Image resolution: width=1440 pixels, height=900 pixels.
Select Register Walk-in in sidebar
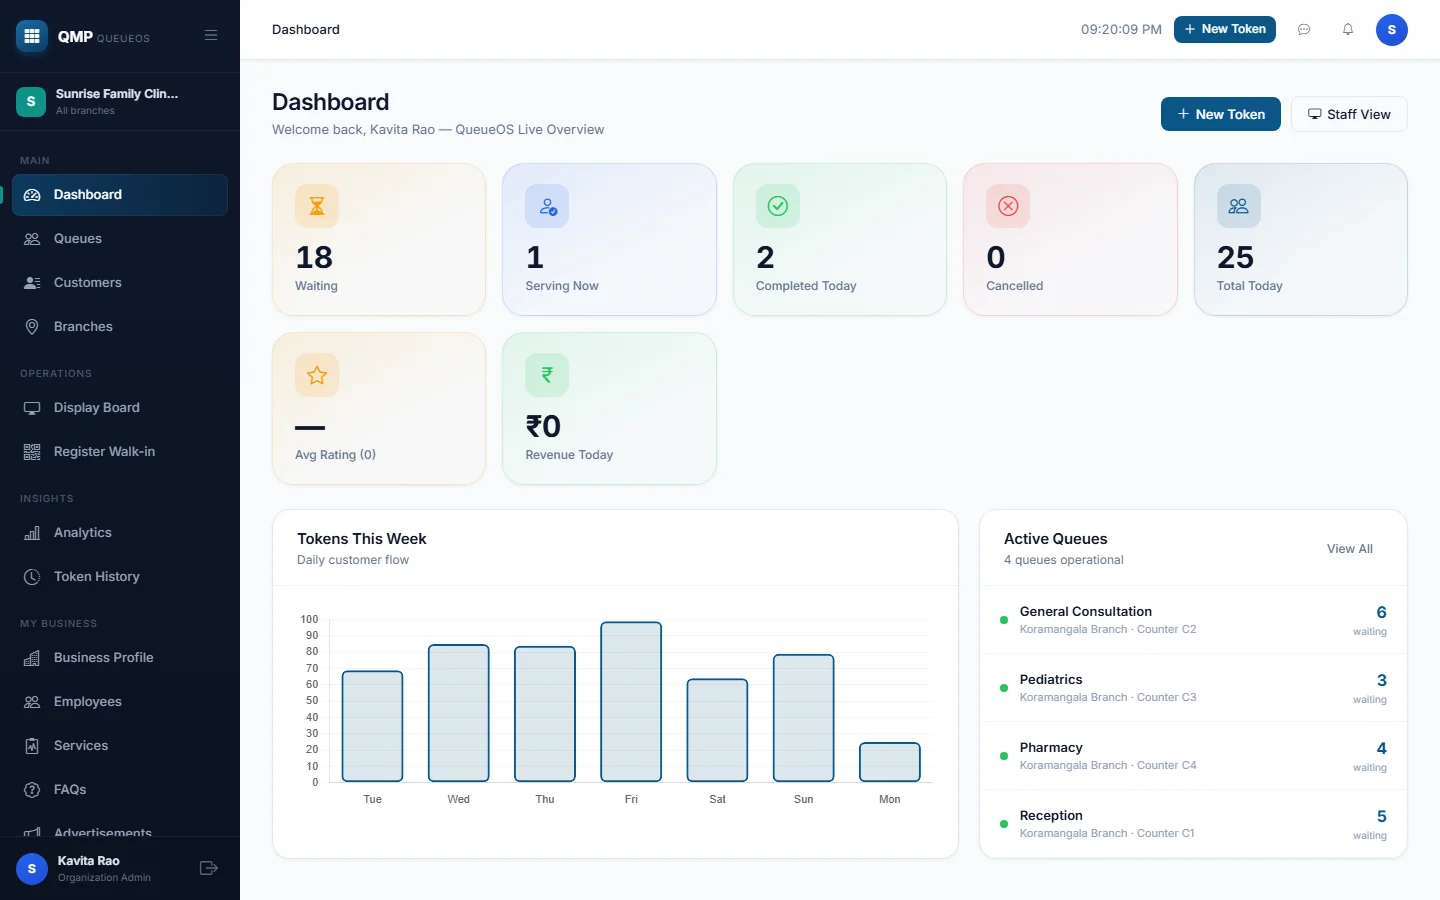click(120, 452)
